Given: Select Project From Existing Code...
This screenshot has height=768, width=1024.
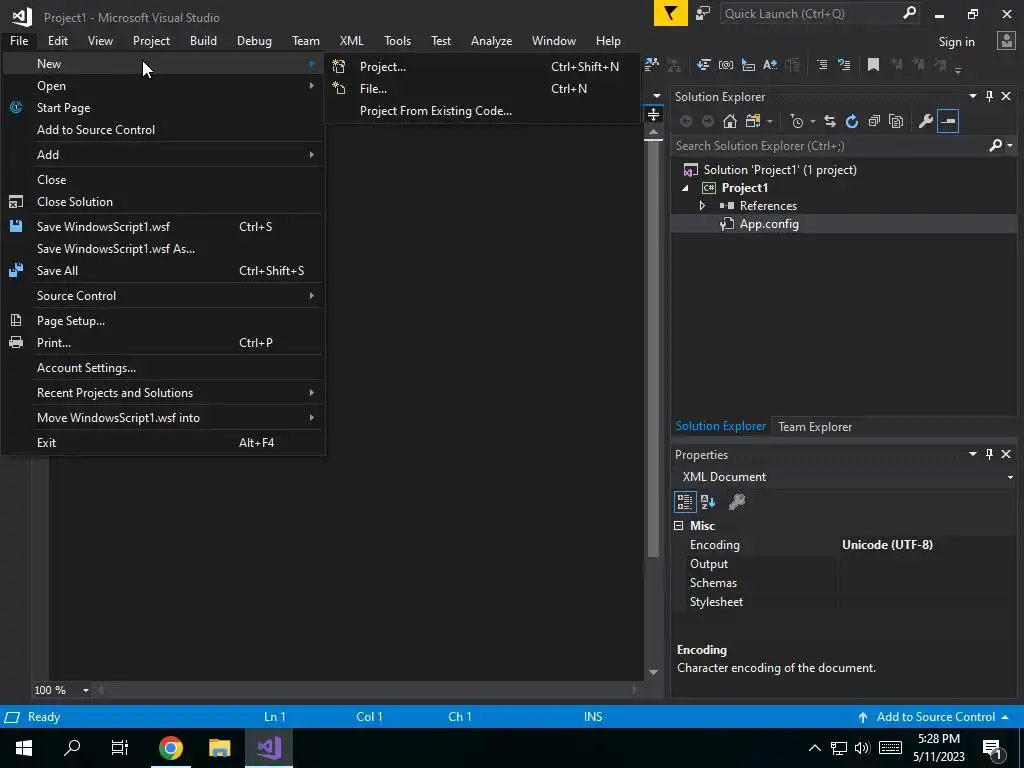Looking at the screenshot, I should [x=482, y=111].
